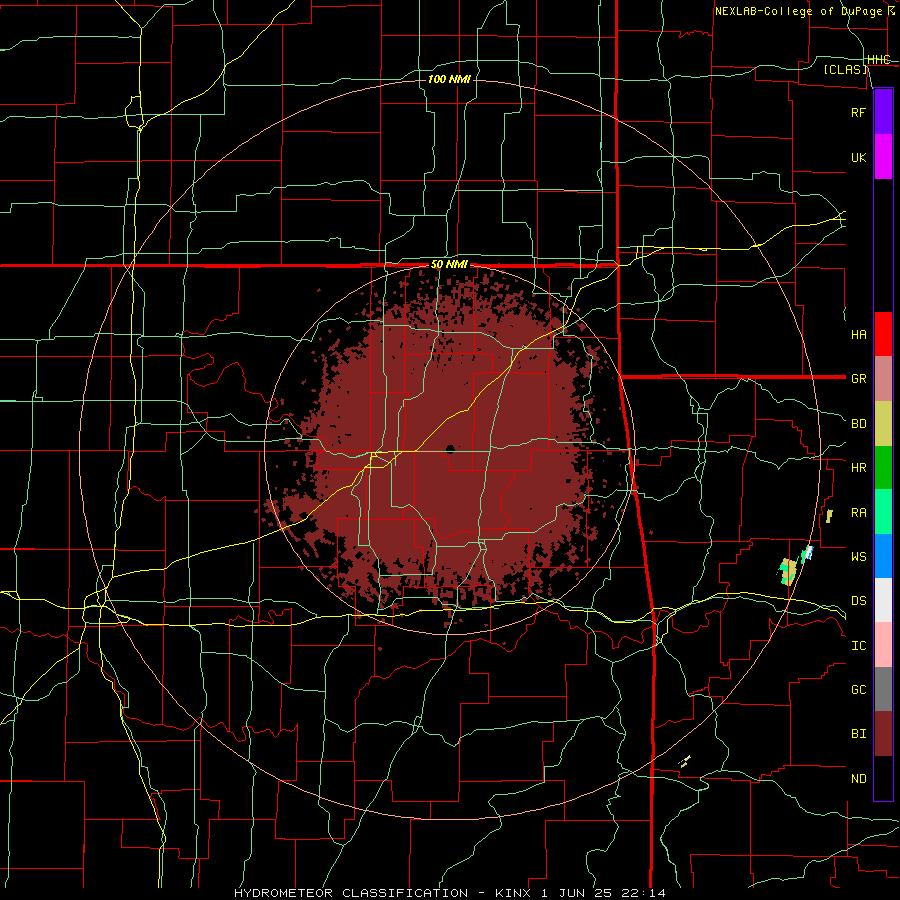Select the pink IC legend swatch
The height and width of the screenshot is (900, 900).
pyautogui.click(x=883, y=645)
